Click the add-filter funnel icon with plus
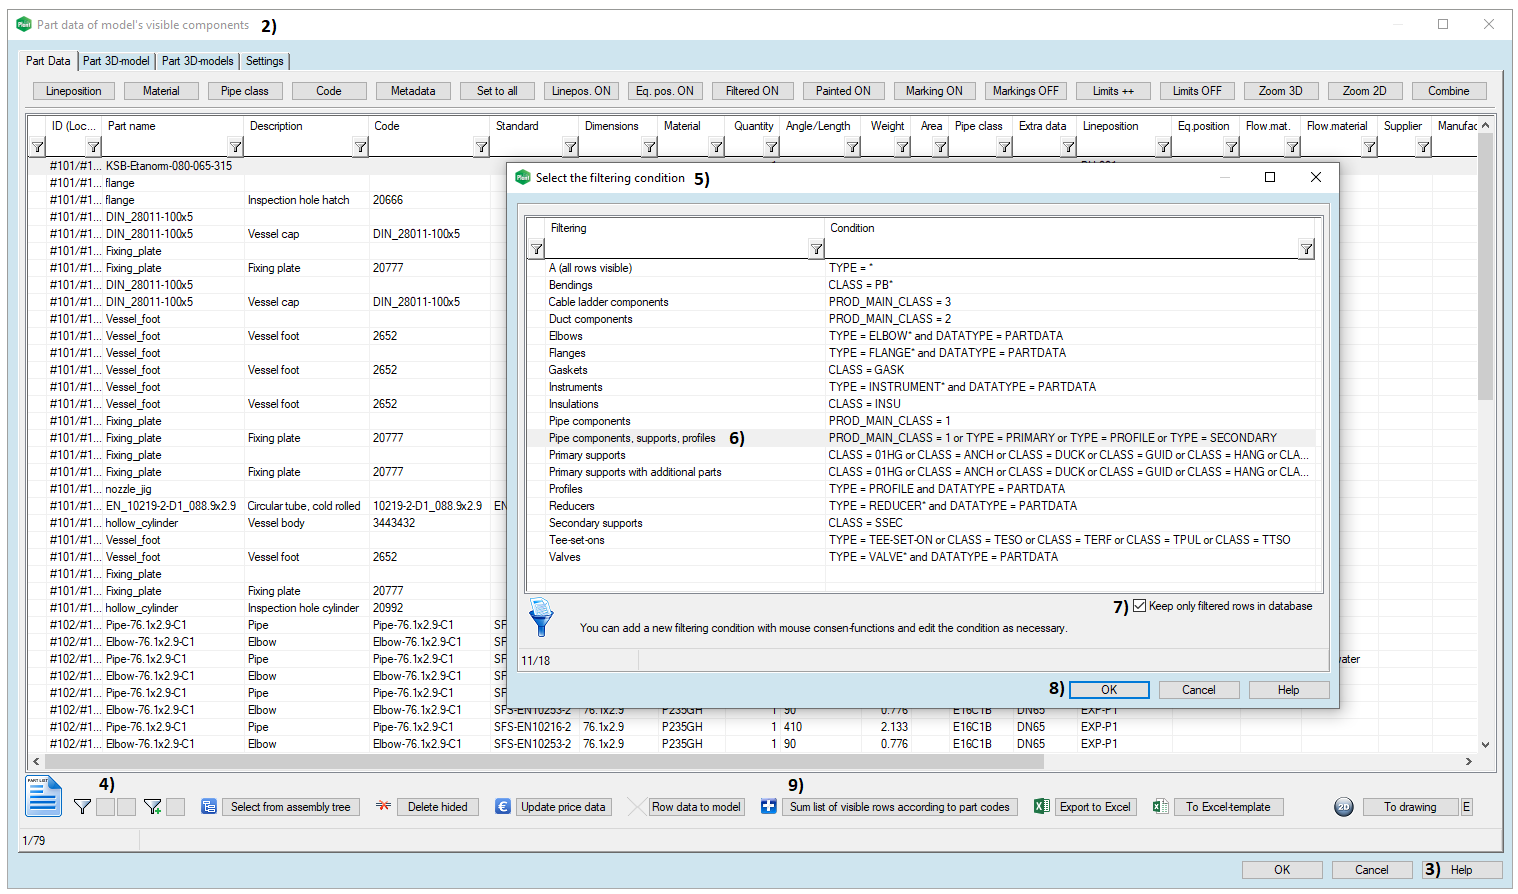The image size is (1518, 894). 152,807
